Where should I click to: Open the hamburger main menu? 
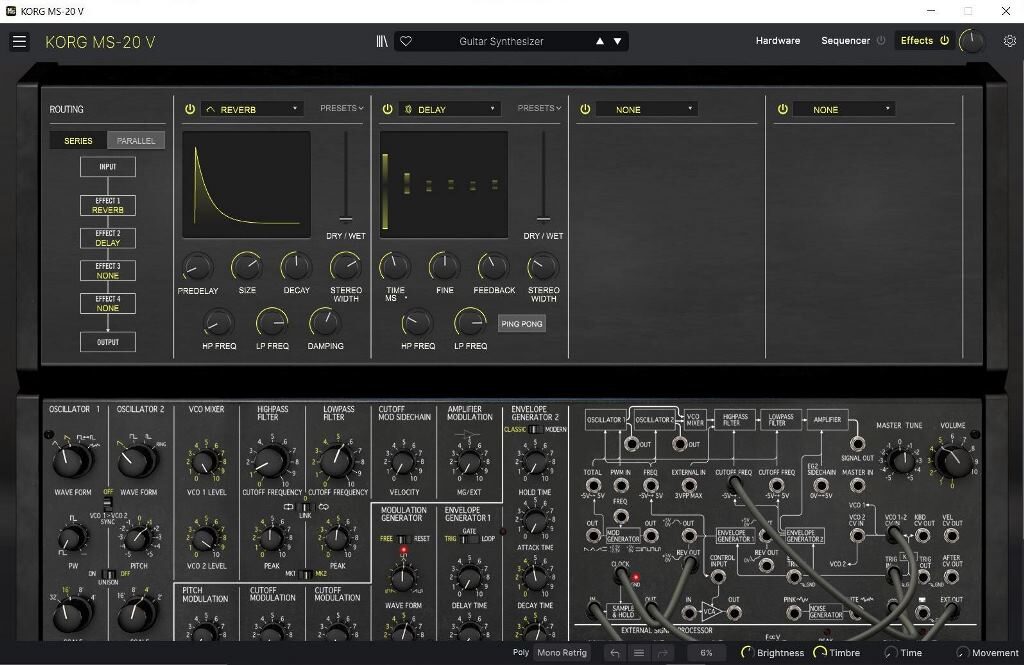(x=20, y=42)
